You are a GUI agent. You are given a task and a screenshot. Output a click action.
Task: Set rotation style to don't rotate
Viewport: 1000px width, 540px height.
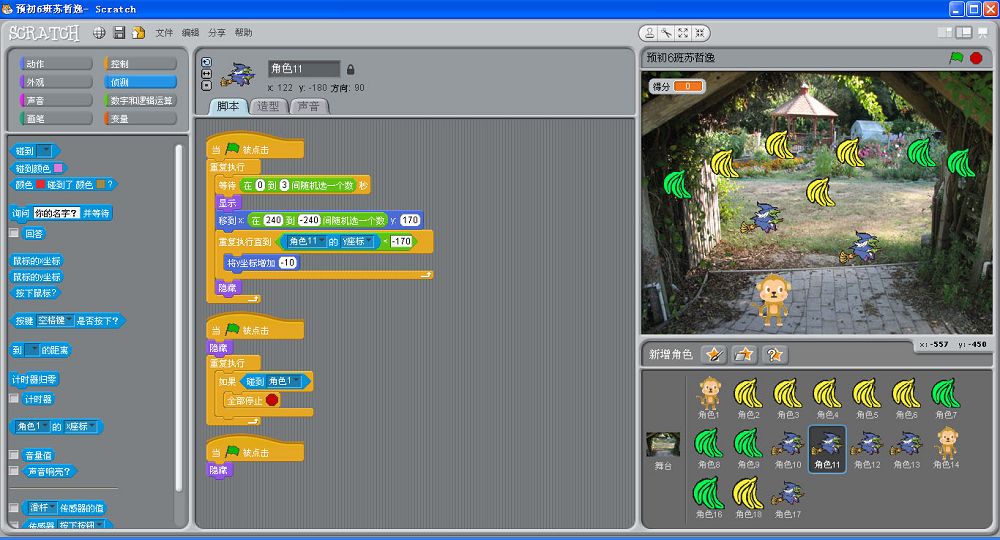[206, 85]
